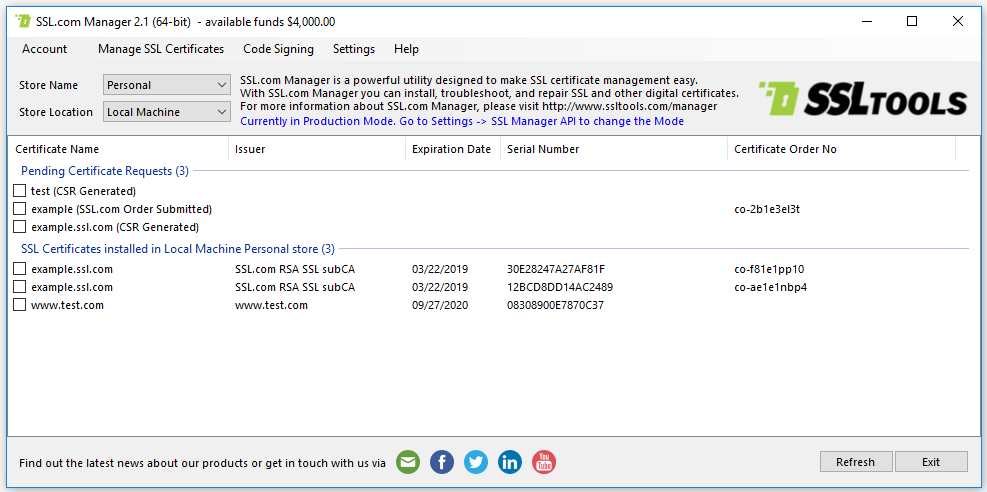Screen dimensions: 987x492
Task: Maximize the SSL.com Manager window
Action: tap(911, 21)
